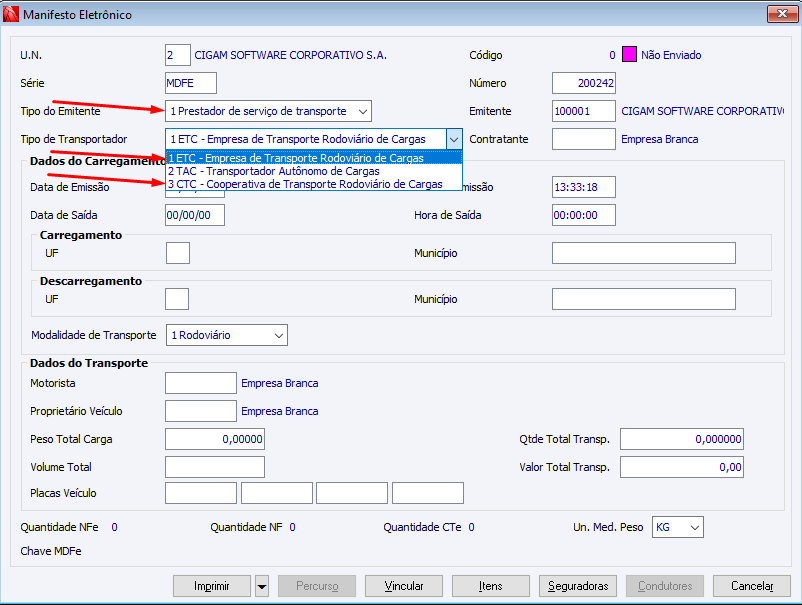Focus the Hora de Saída field

584,215
